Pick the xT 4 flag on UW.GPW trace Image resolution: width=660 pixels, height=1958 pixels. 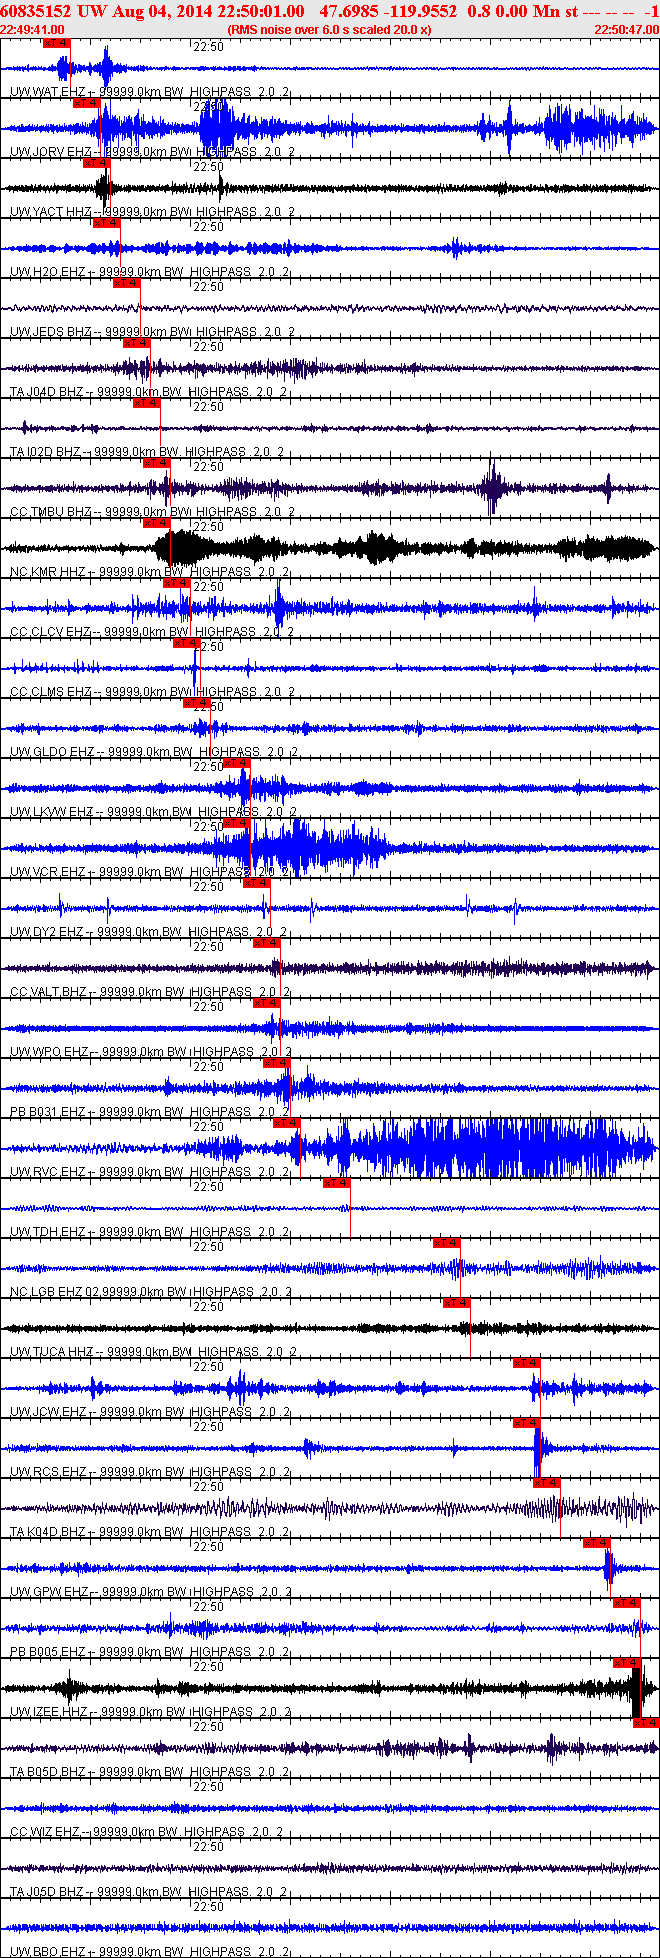click(597, 1543)
